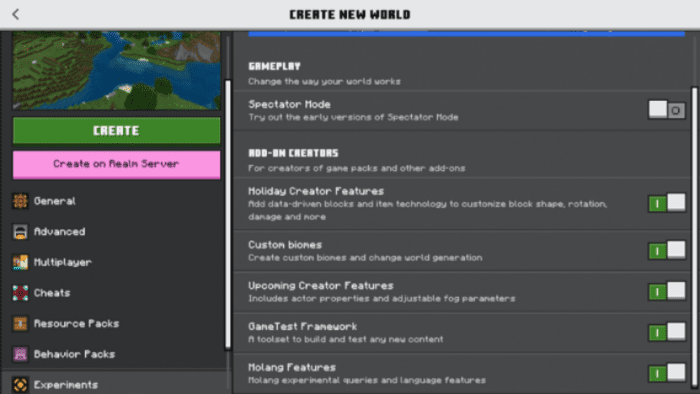700x394 pixels.
Task: Open the Multiplayer section icon
Action: click(x=20, y=262)
